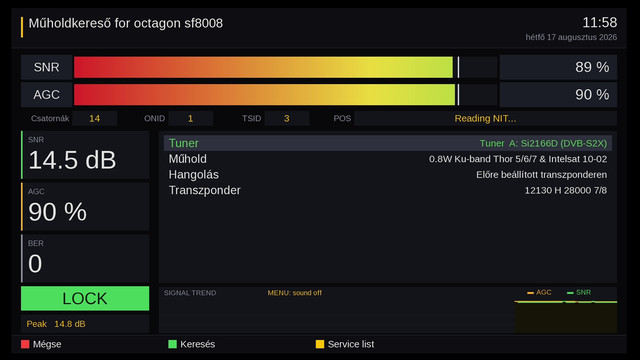Click the 14.5 dB SNR reading
This screenshot has width=640, height=360.
72,160
